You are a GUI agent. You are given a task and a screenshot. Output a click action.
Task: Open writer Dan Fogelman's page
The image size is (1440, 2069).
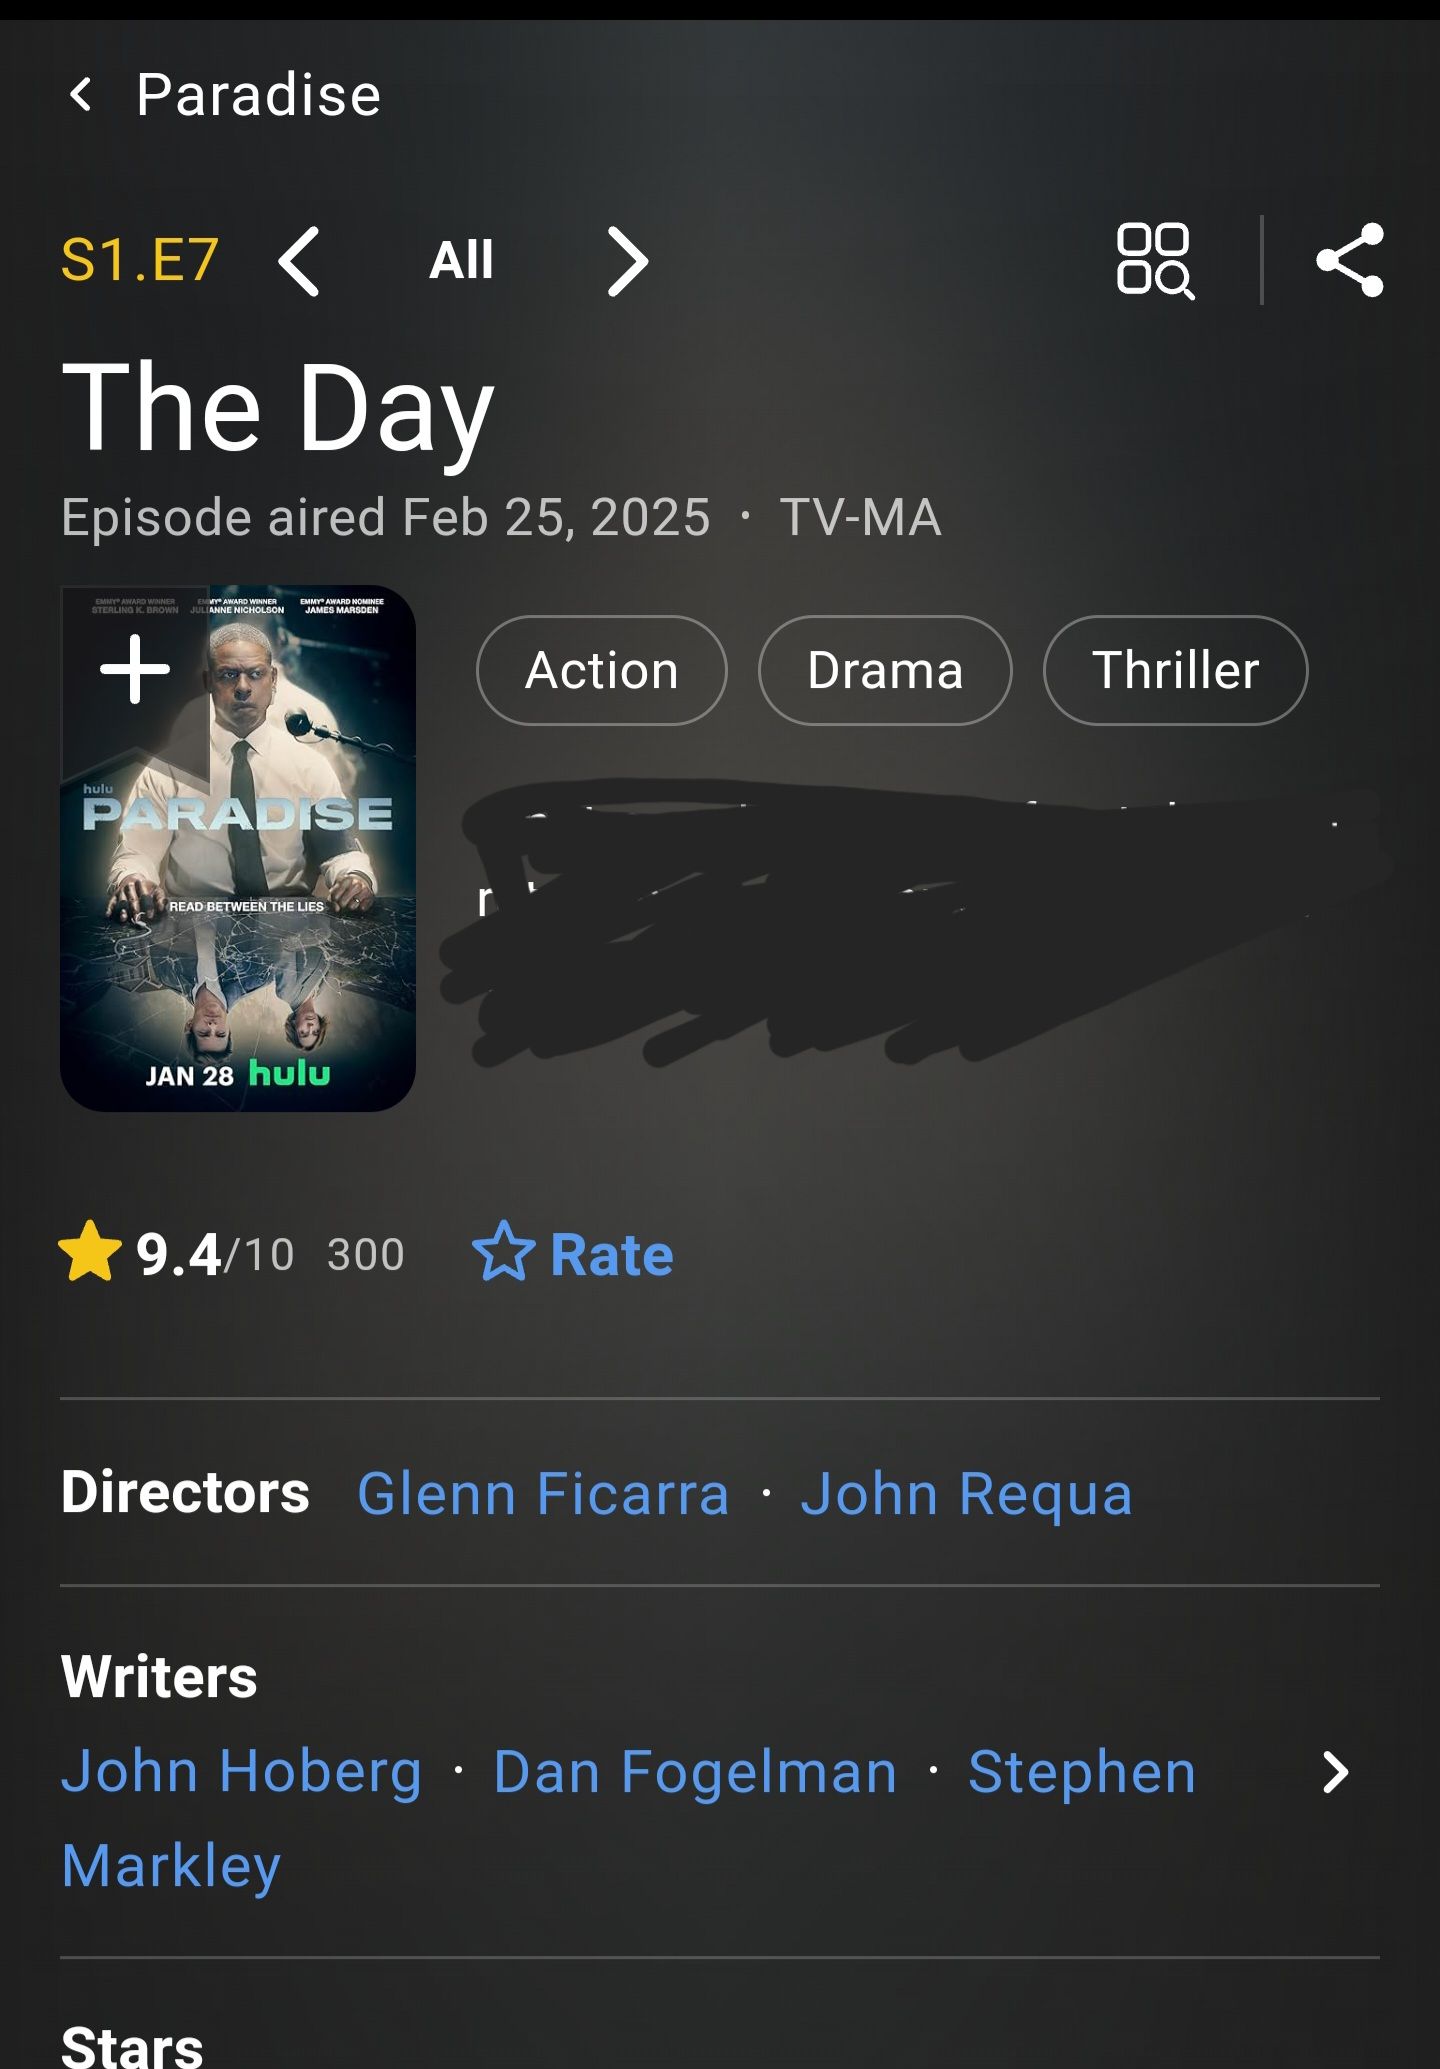coord(695,1773)
